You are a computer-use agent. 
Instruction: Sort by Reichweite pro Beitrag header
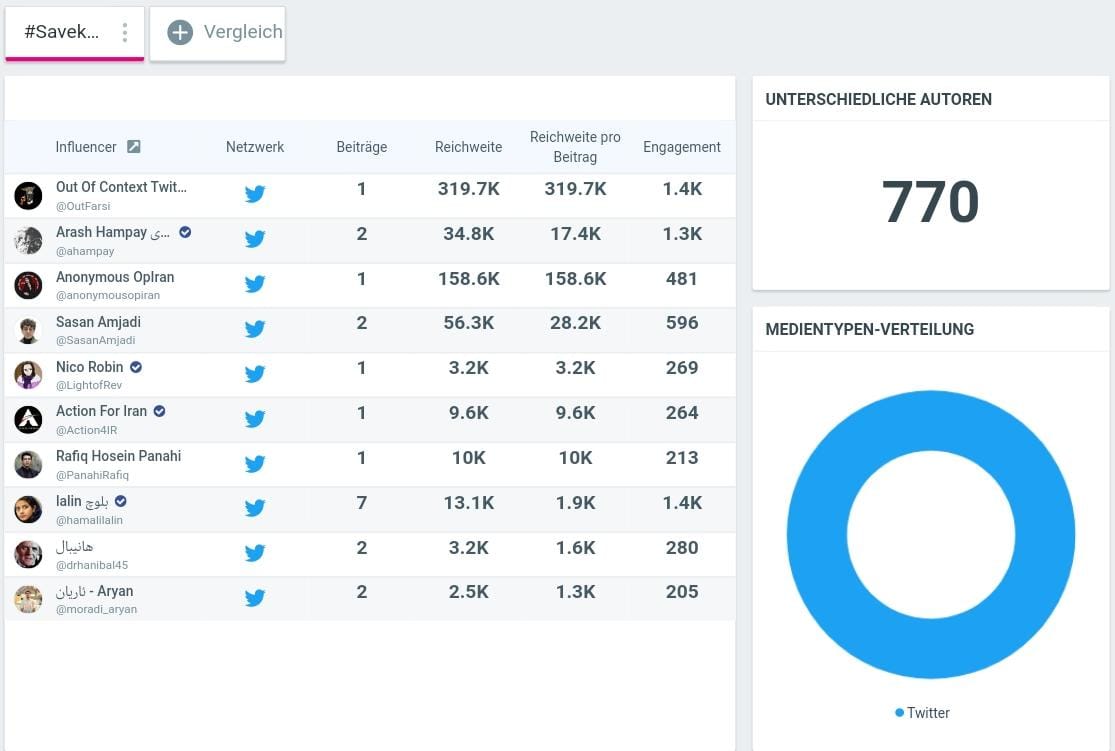pos(575,147)
